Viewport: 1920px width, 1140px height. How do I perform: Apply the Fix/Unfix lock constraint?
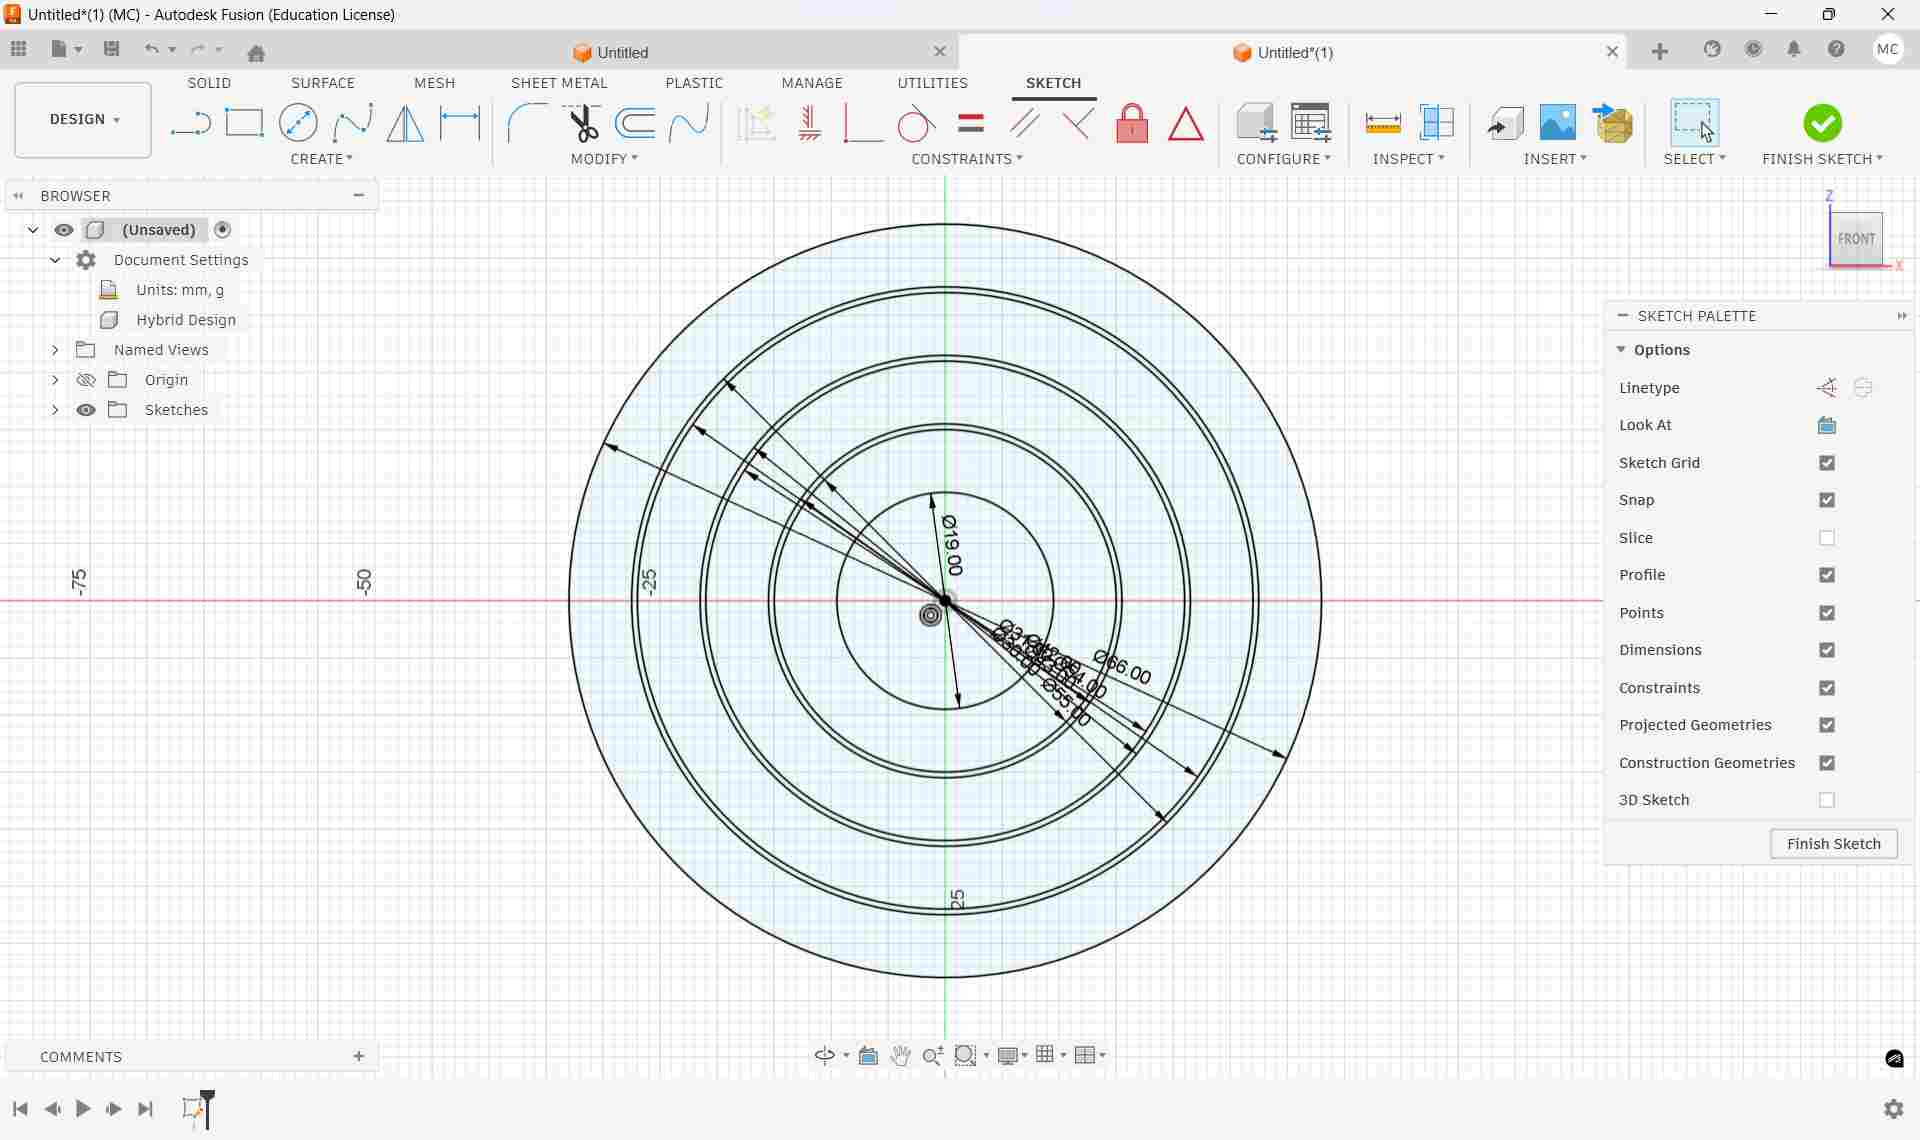coord(1132,124)
